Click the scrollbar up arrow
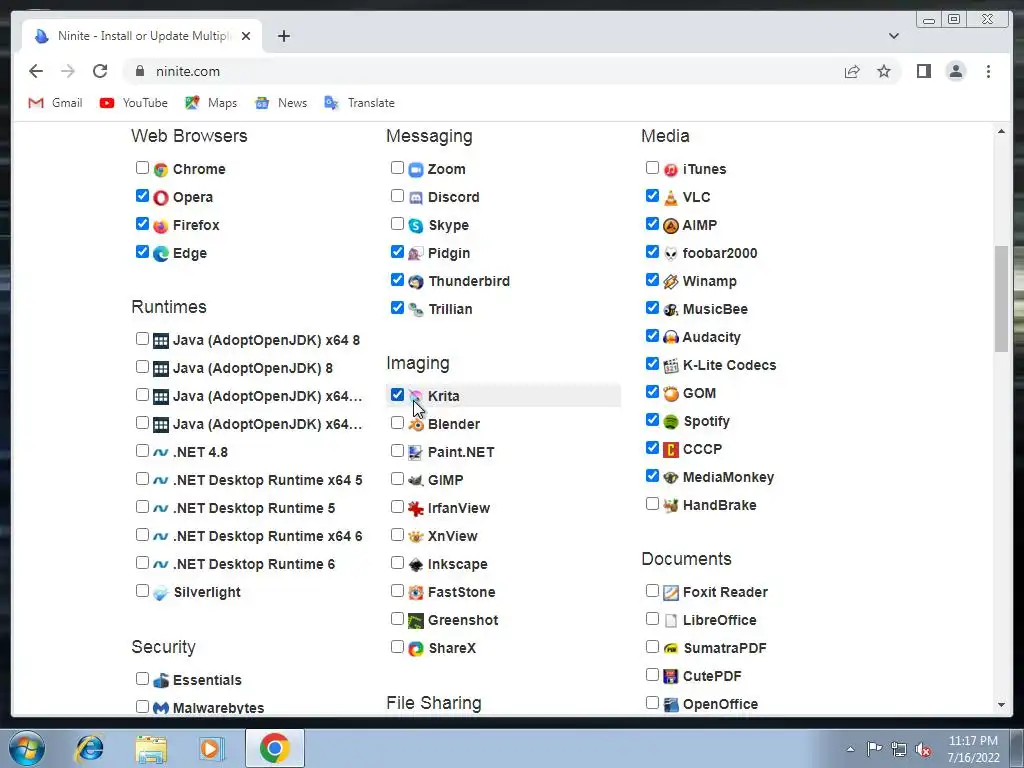The height and width of the screenshot is (768, 1024). [1001, 131]
